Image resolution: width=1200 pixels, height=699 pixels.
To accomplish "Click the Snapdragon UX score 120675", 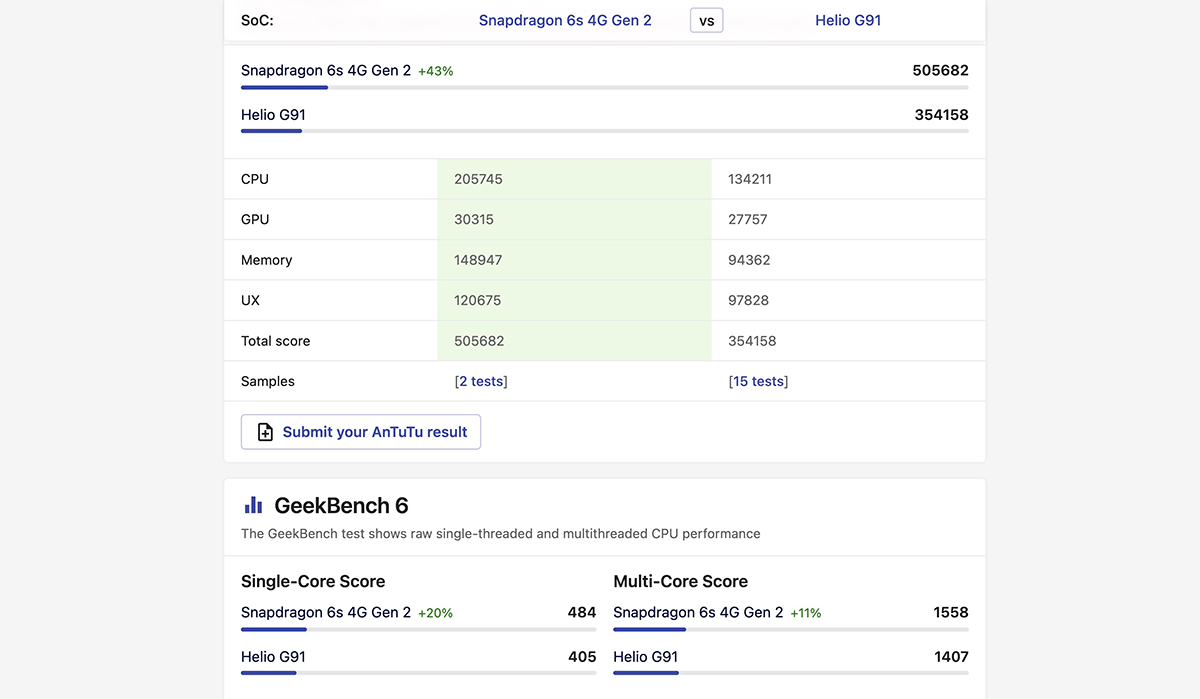I will (x=478, y=300).
